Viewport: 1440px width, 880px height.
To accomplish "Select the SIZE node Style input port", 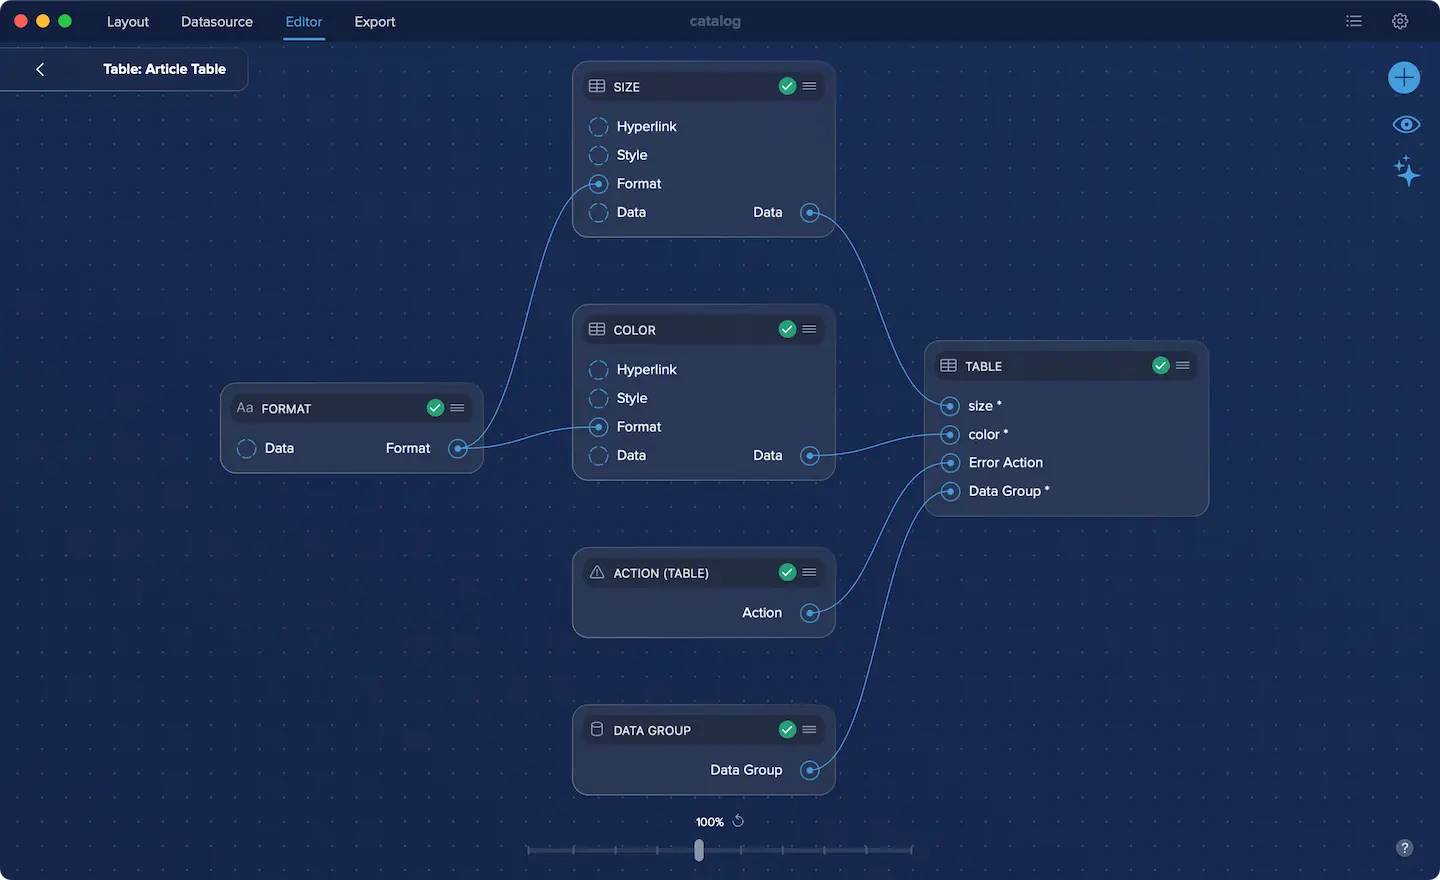I will pos(598,155).
